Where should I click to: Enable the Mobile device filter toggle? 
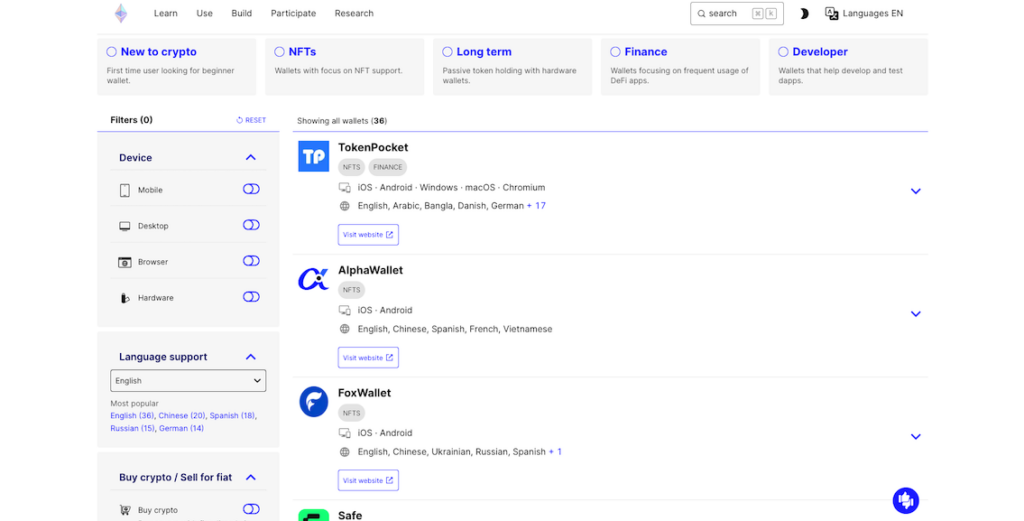[251, 189]
